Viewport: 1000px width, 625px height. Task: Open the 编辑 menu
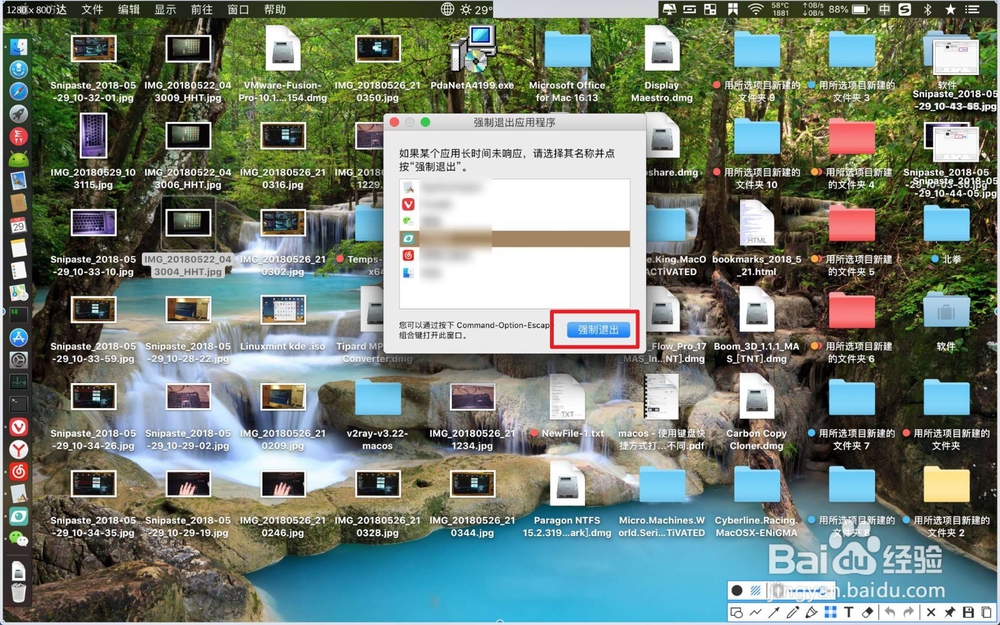[x=129, y=10]
